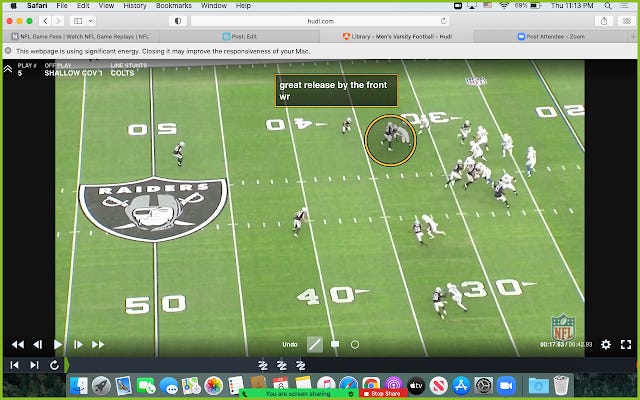640x400 pixels.
Task: Open Google Chrome from the Dock
Action: pyautogui.click(x=371, y=385)
